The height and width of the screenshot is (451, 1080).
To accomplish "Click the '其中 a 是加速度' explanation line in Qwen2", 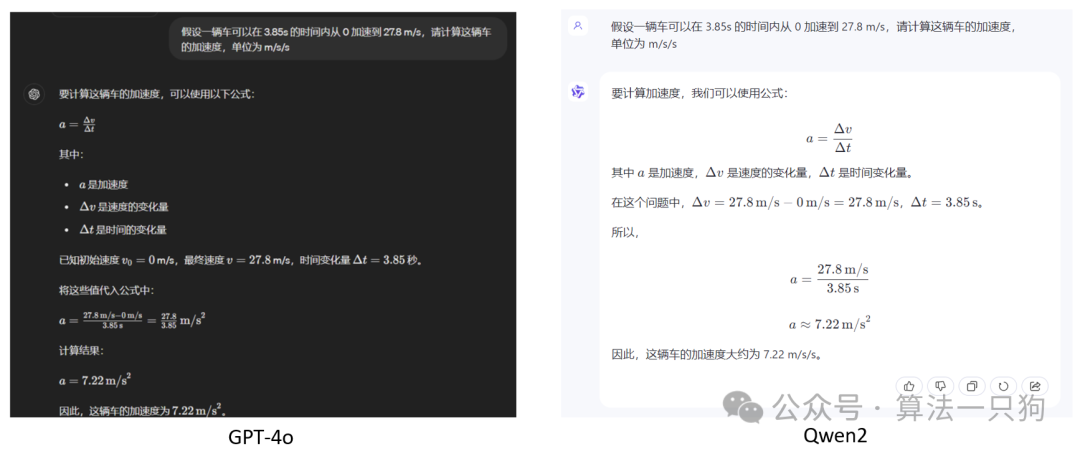I will click(x=762, y=172).
